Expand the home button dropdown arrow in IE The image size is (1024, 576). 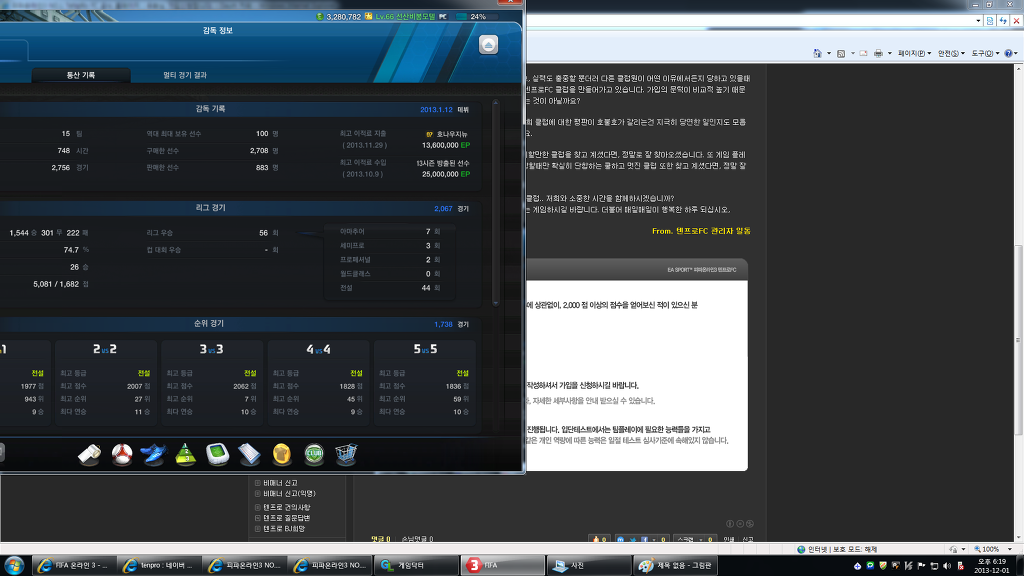click(x=829, y=54)
